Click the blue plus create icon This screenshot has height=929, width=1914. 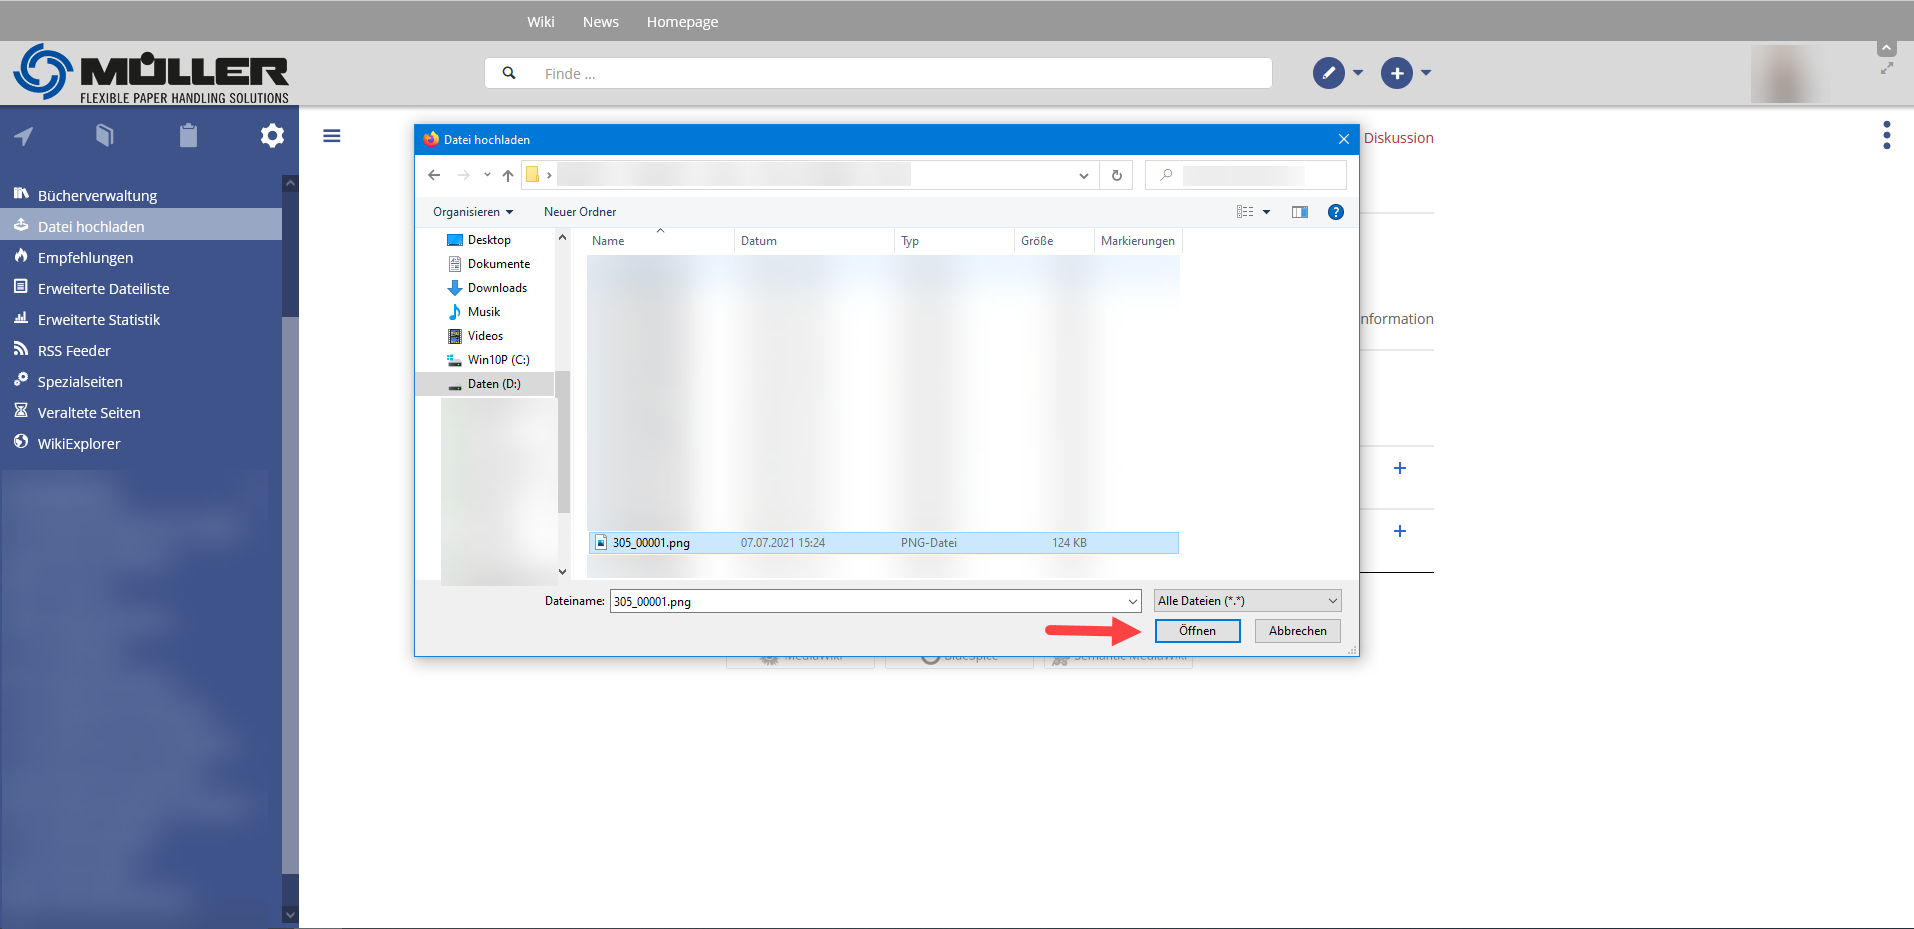[1396, 73]
